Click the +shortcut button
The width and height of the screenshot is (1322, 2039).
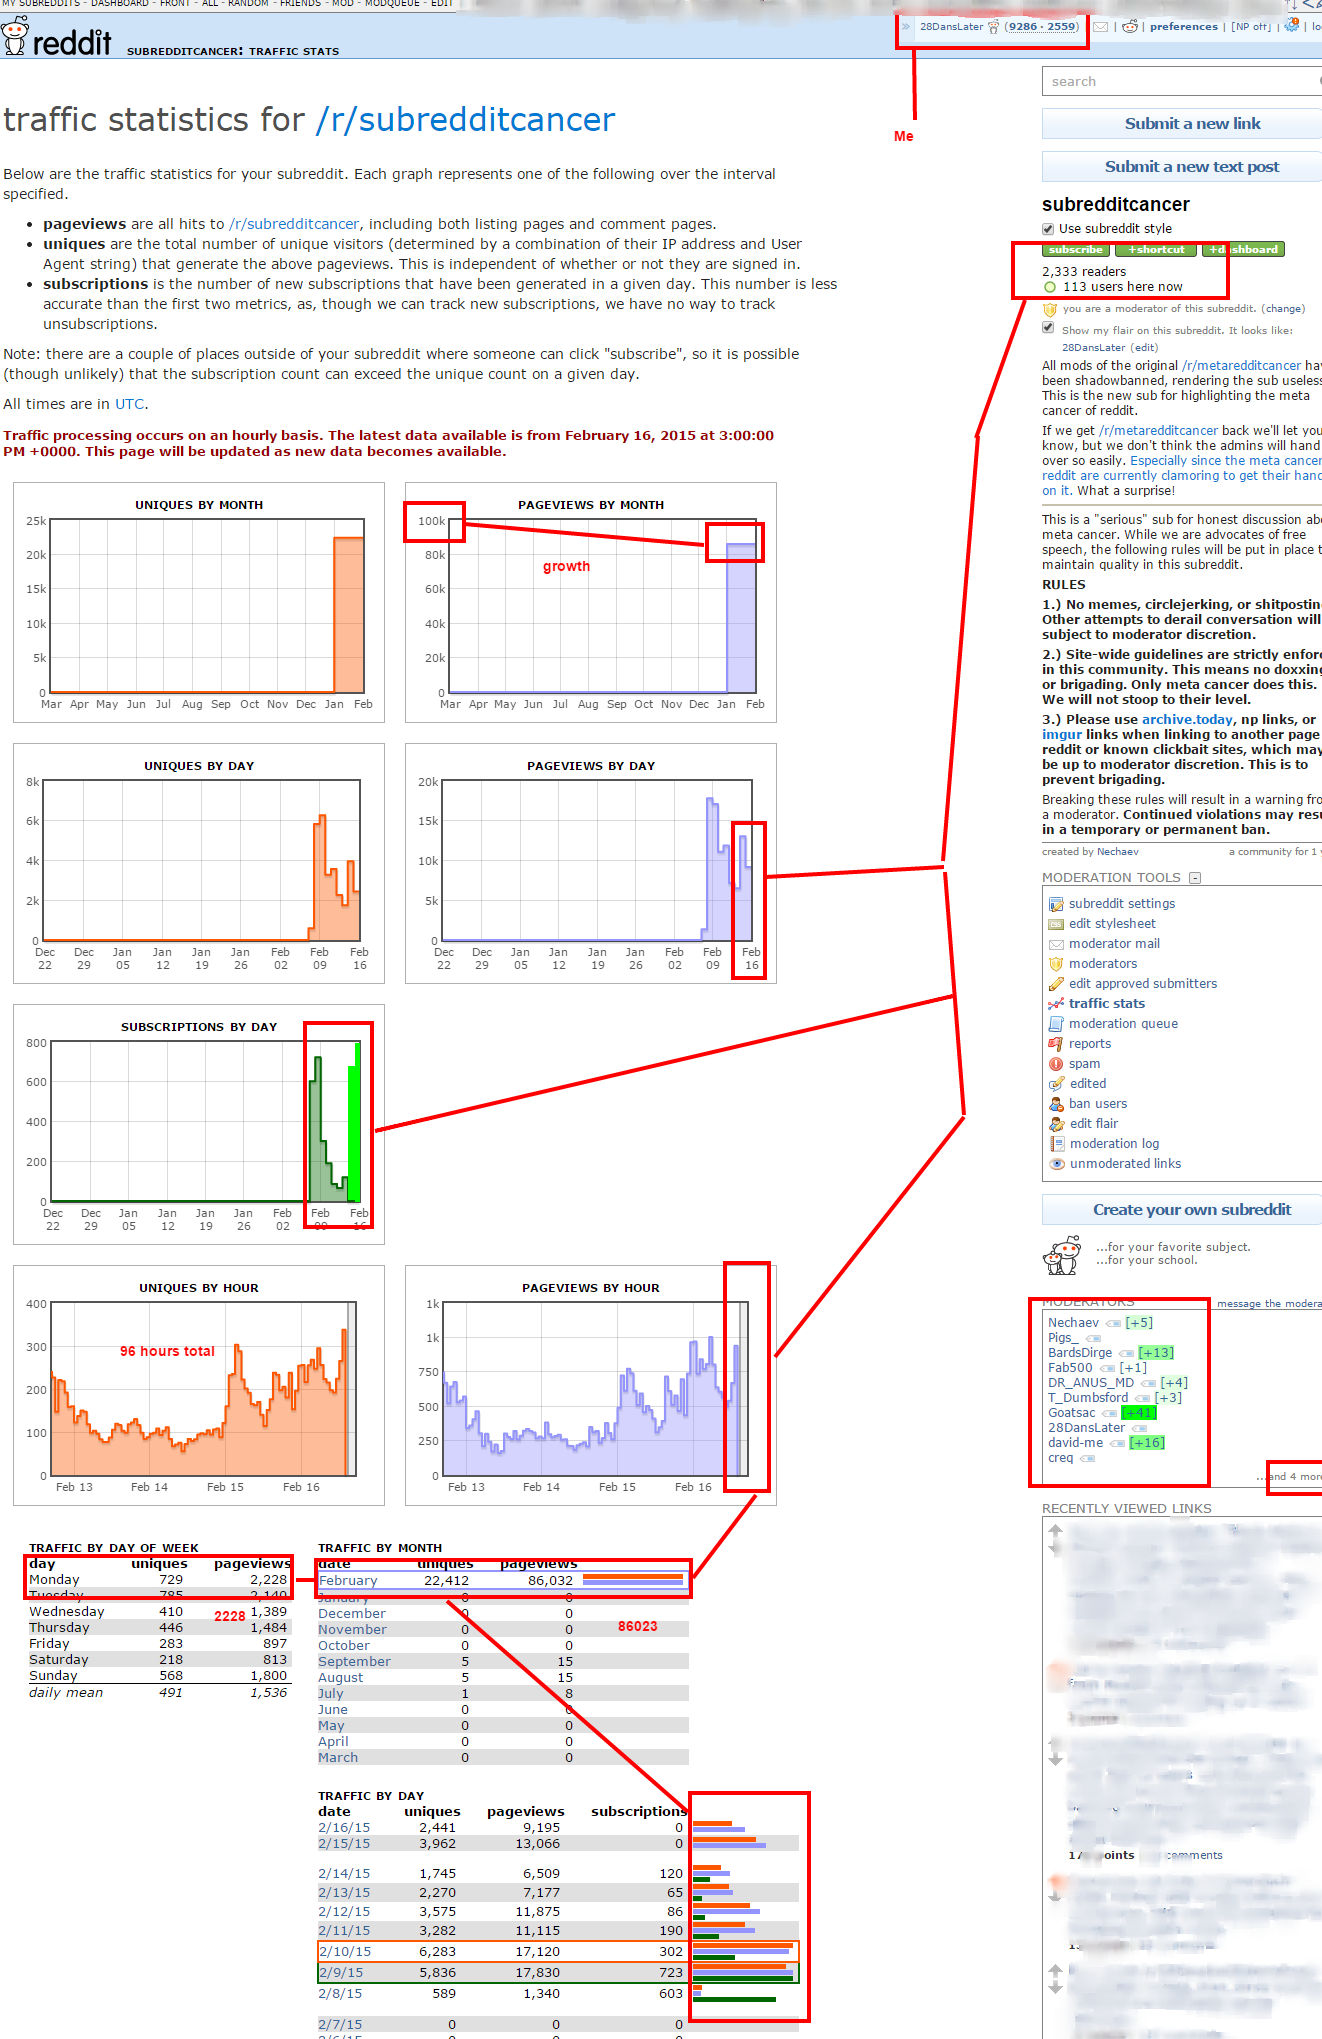[x=1156, y=250]
